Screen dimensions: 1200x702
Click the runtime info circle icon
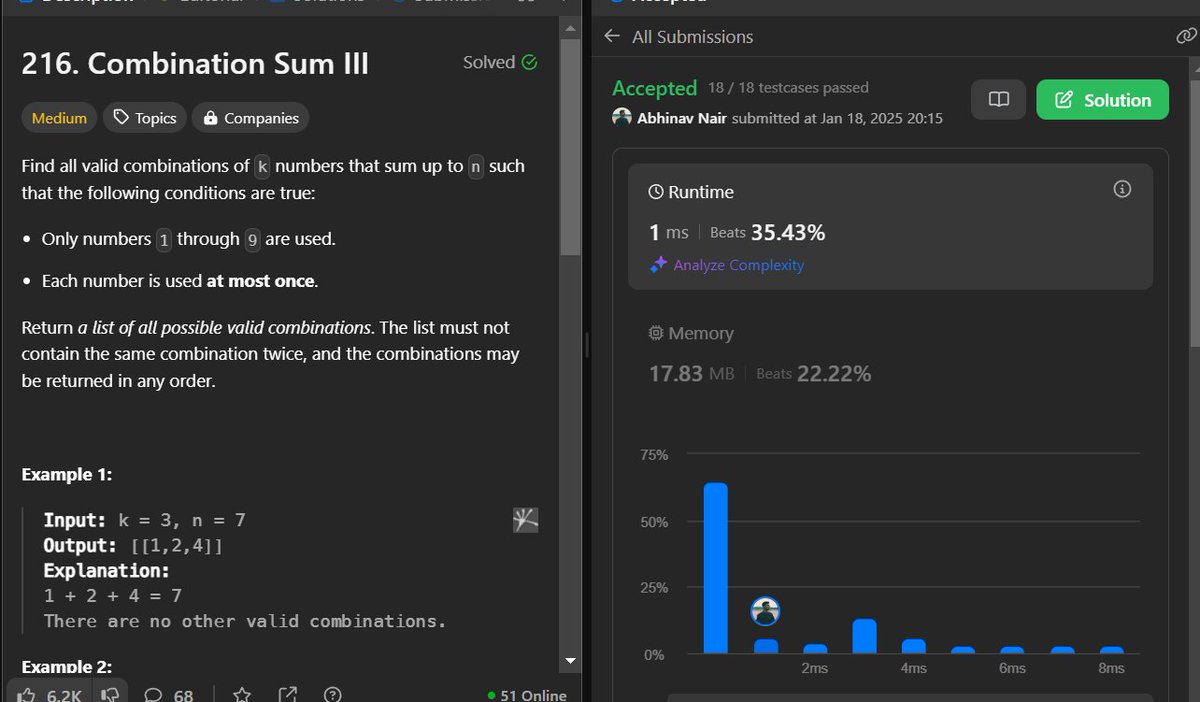[1122, 189]
